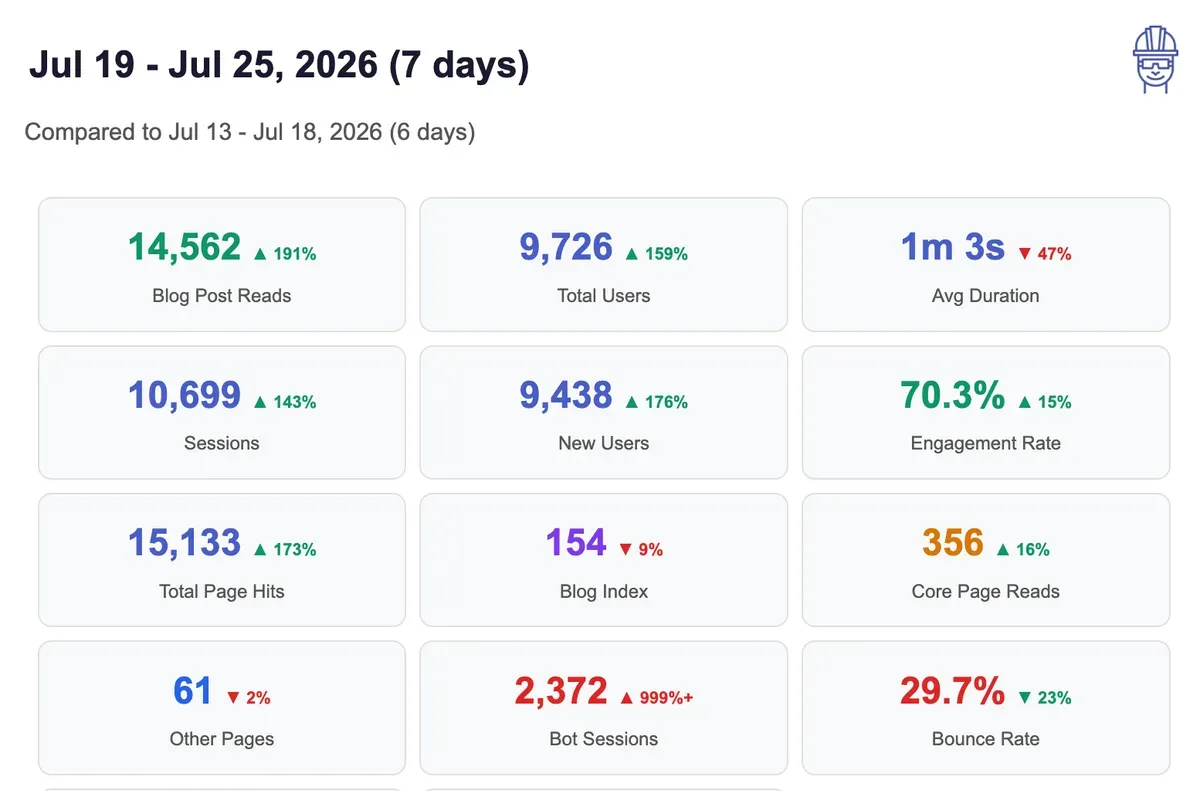1200x791 pixels.
Task: Select the "Bot Sessions" label
Action: (604, 739)
